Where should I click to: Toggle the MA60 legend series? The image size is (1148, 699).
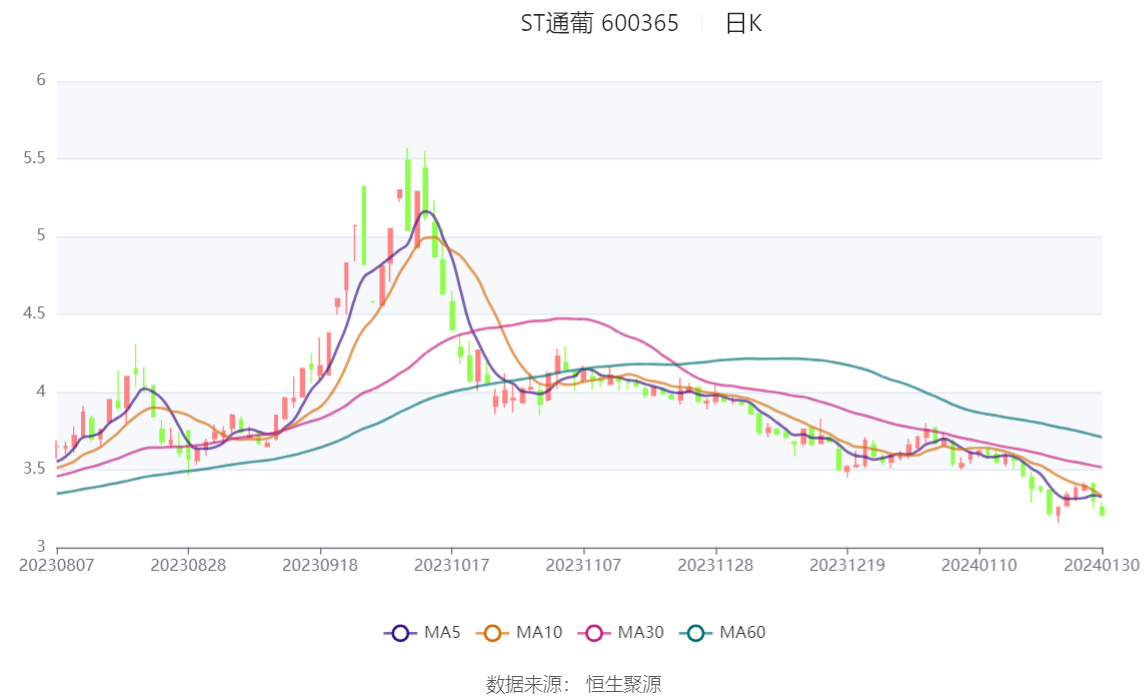(723, 633)
